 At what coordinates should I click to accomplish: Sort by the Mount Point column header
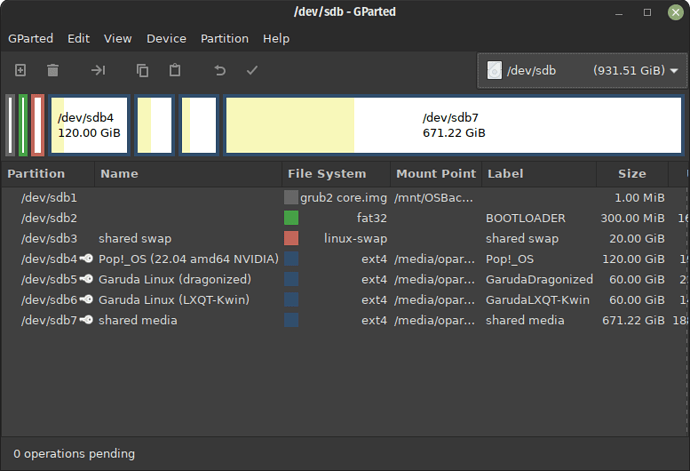pos(436,174)
